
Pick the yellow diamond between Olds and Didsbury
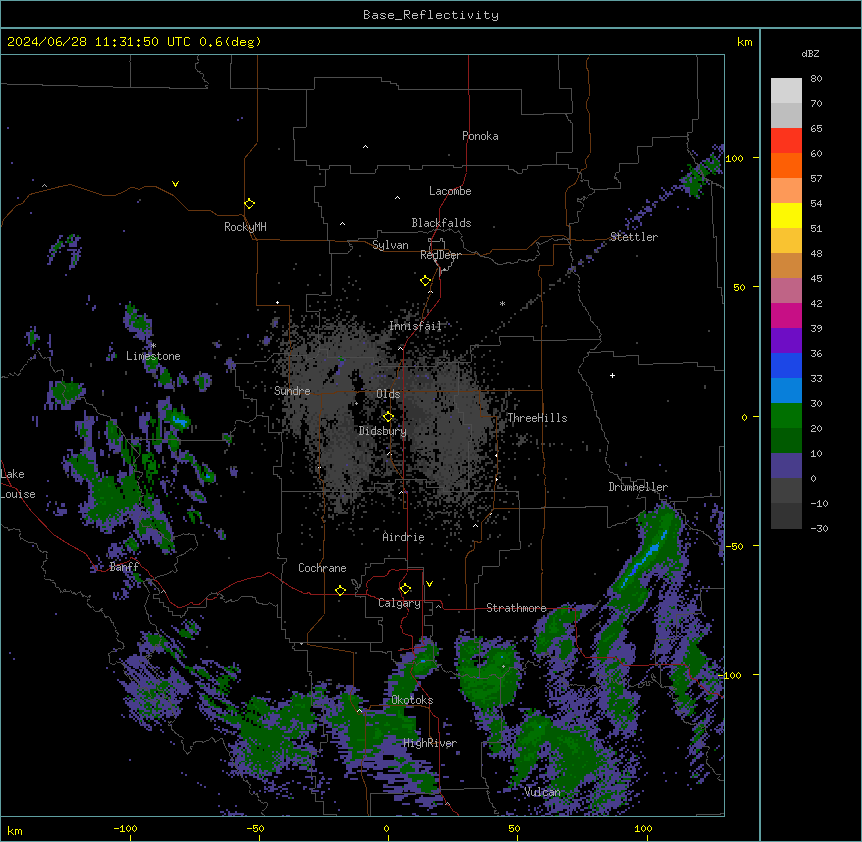pos(389,417)
